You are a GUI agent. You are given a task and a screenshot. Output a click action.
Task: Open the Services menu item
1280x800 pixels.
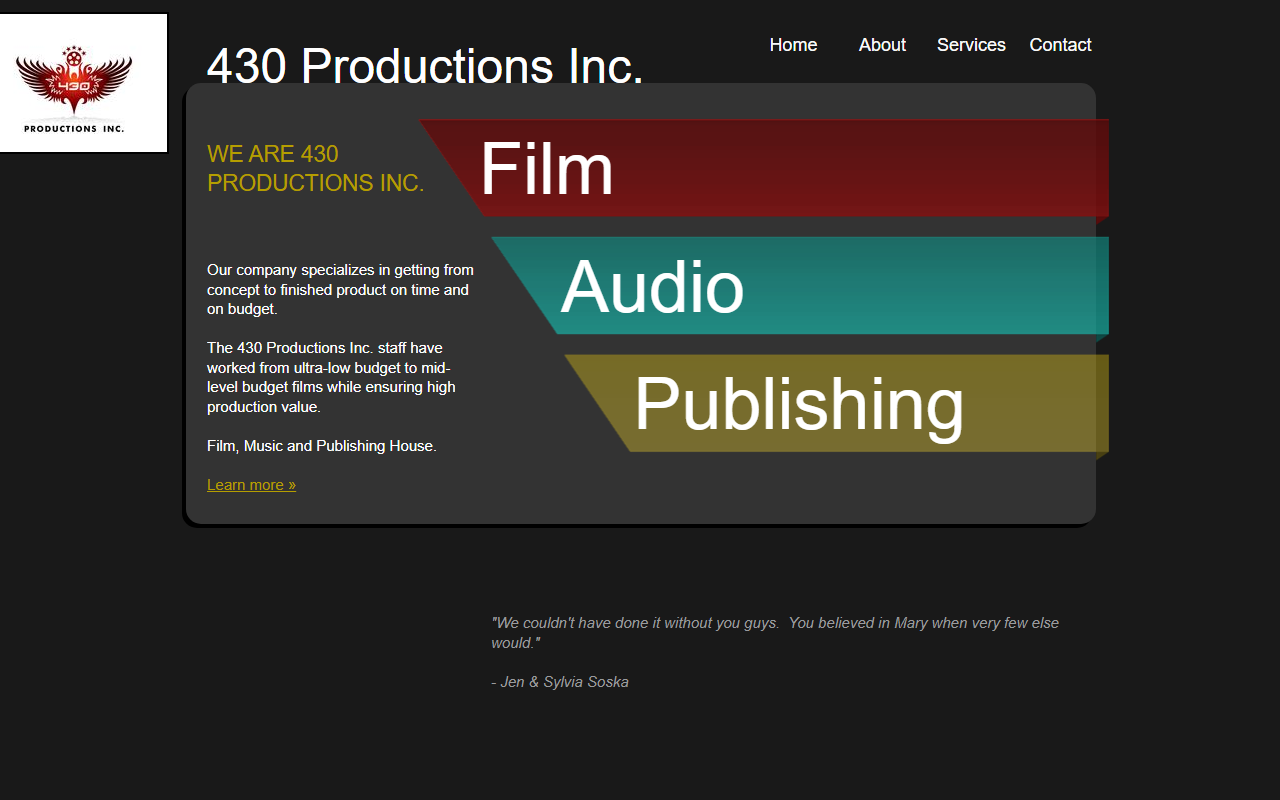point(971,45)
